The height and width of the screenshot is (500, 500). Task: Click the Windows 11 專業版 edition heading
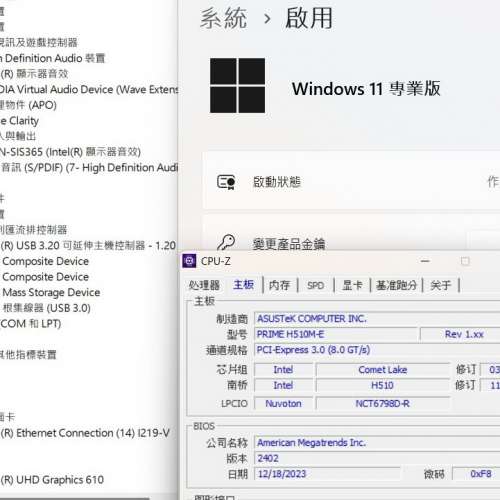pyautogui.click(x=366, y=89)
